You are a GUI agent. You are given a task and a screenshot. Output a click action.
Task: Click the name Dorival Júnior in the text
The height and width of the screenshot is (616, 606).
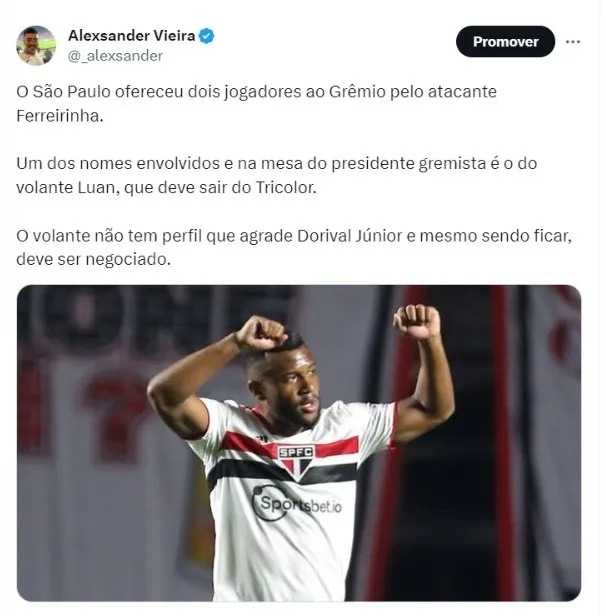(350, 236)
